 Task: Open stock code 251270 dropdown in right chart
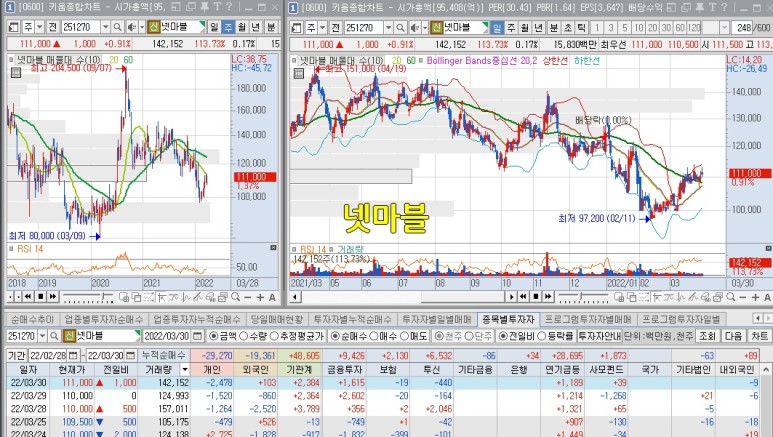coord(388,28)
